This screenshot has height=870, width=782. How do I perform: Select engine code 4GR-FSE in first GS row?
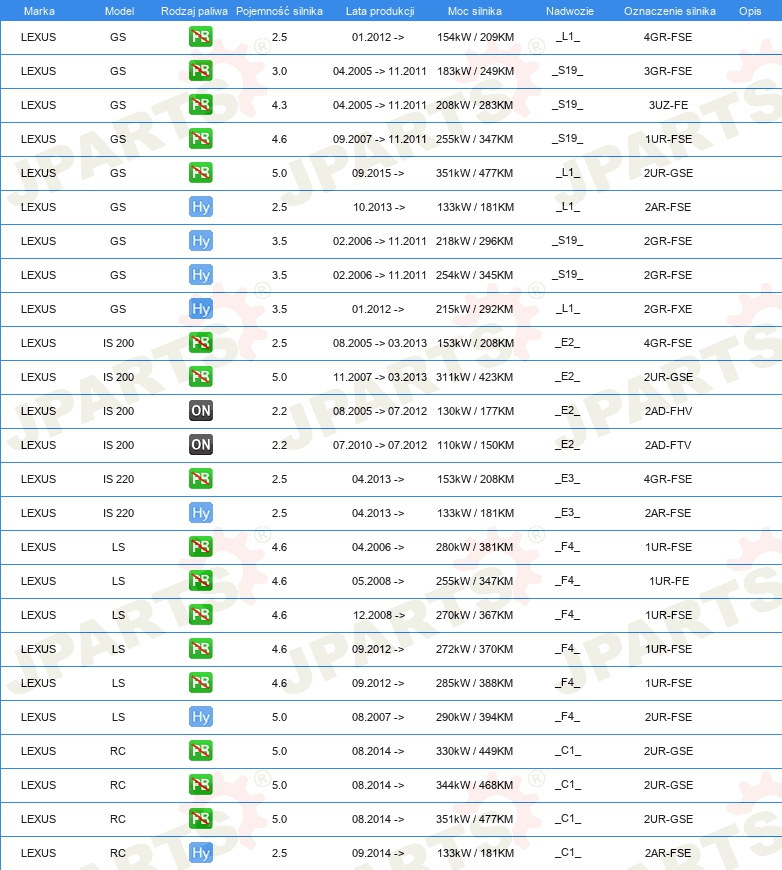pyautogui.click(x=668, y=37)
